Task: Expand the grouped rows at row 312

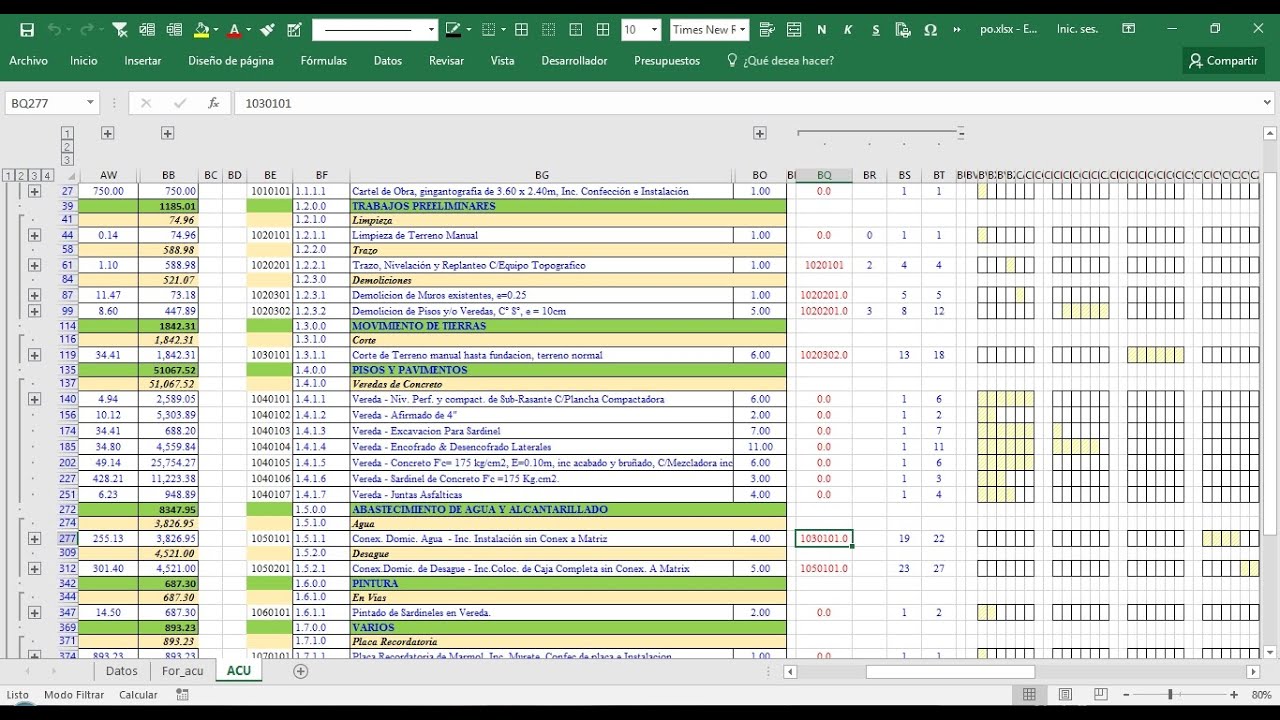Action: [x=34, y=569]
